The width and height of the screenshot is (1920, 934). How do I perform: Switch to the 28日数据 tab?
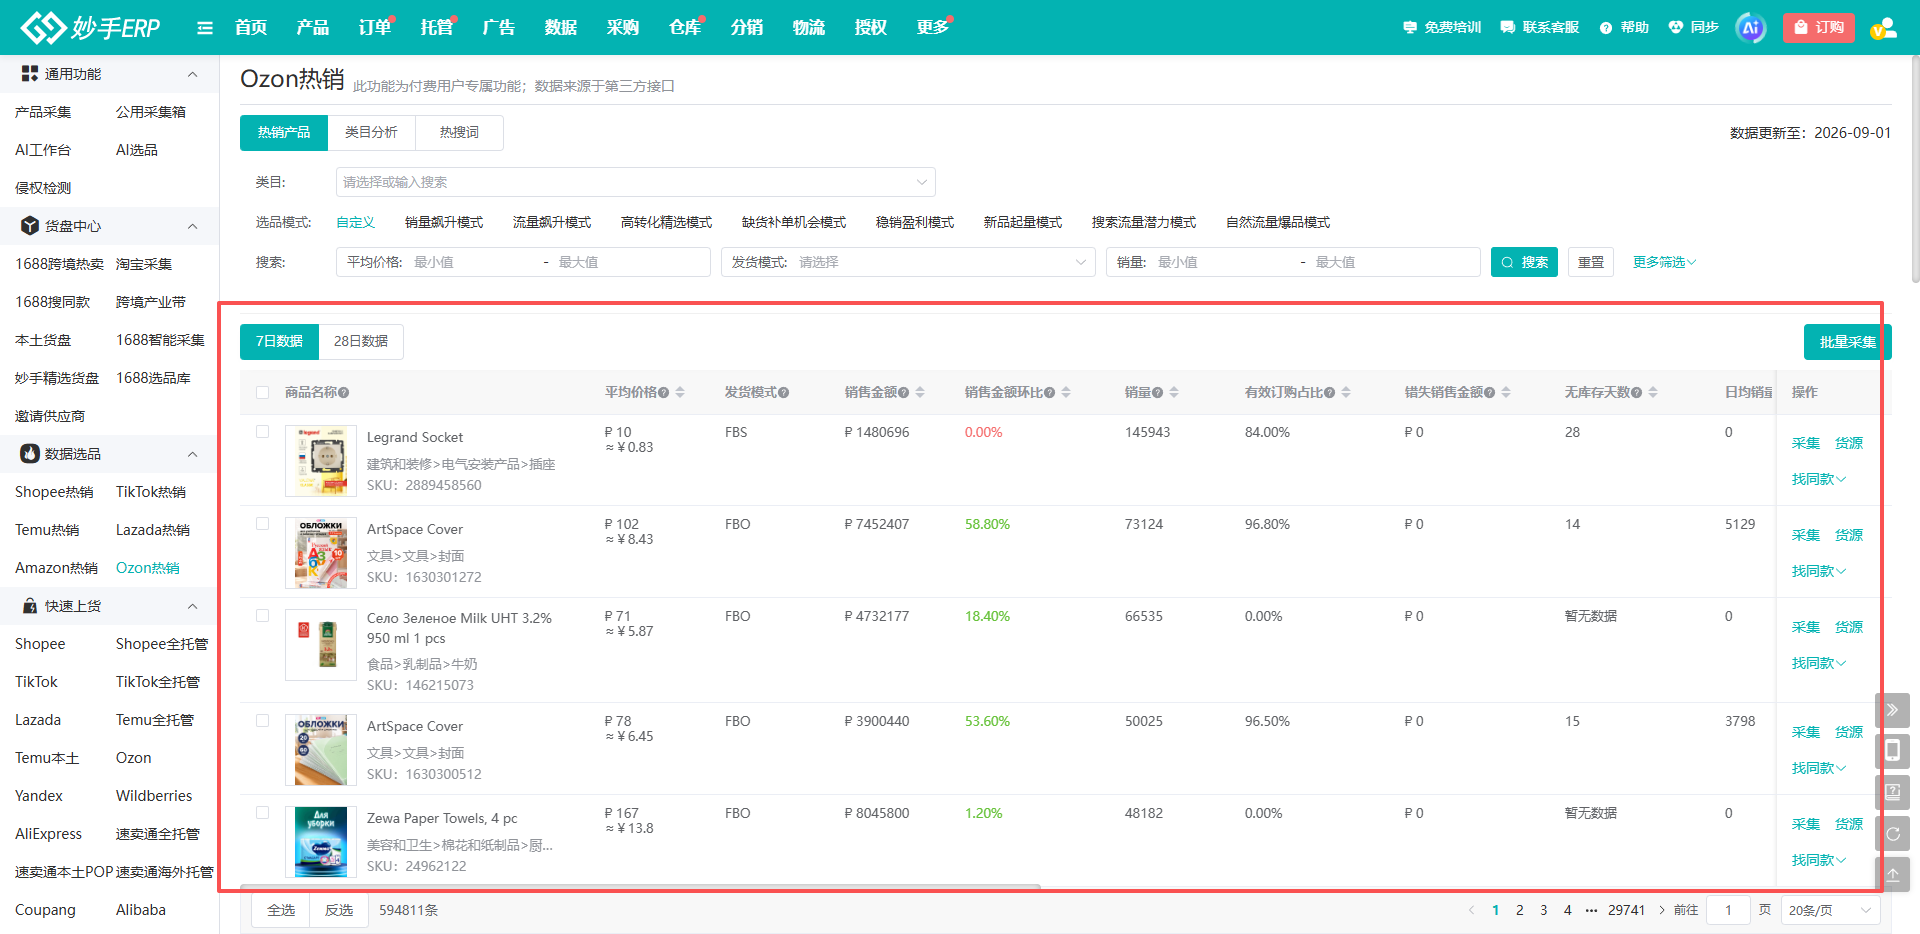[x=361, y=341]
